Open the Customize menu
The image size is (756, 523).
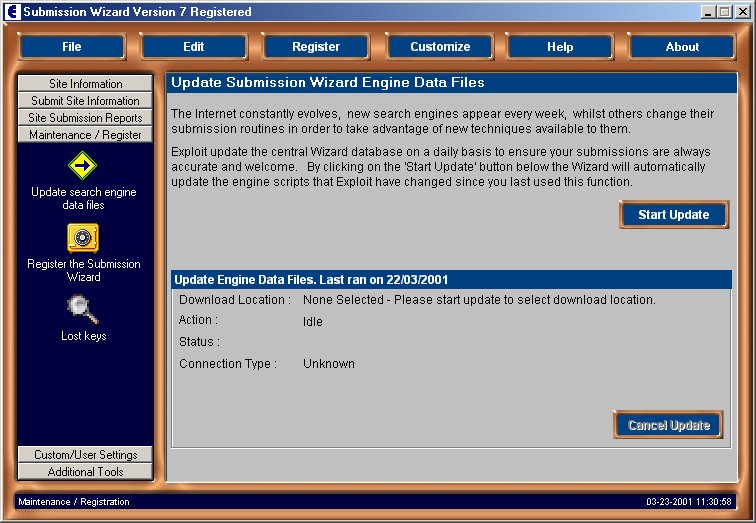tap(440, 47)
